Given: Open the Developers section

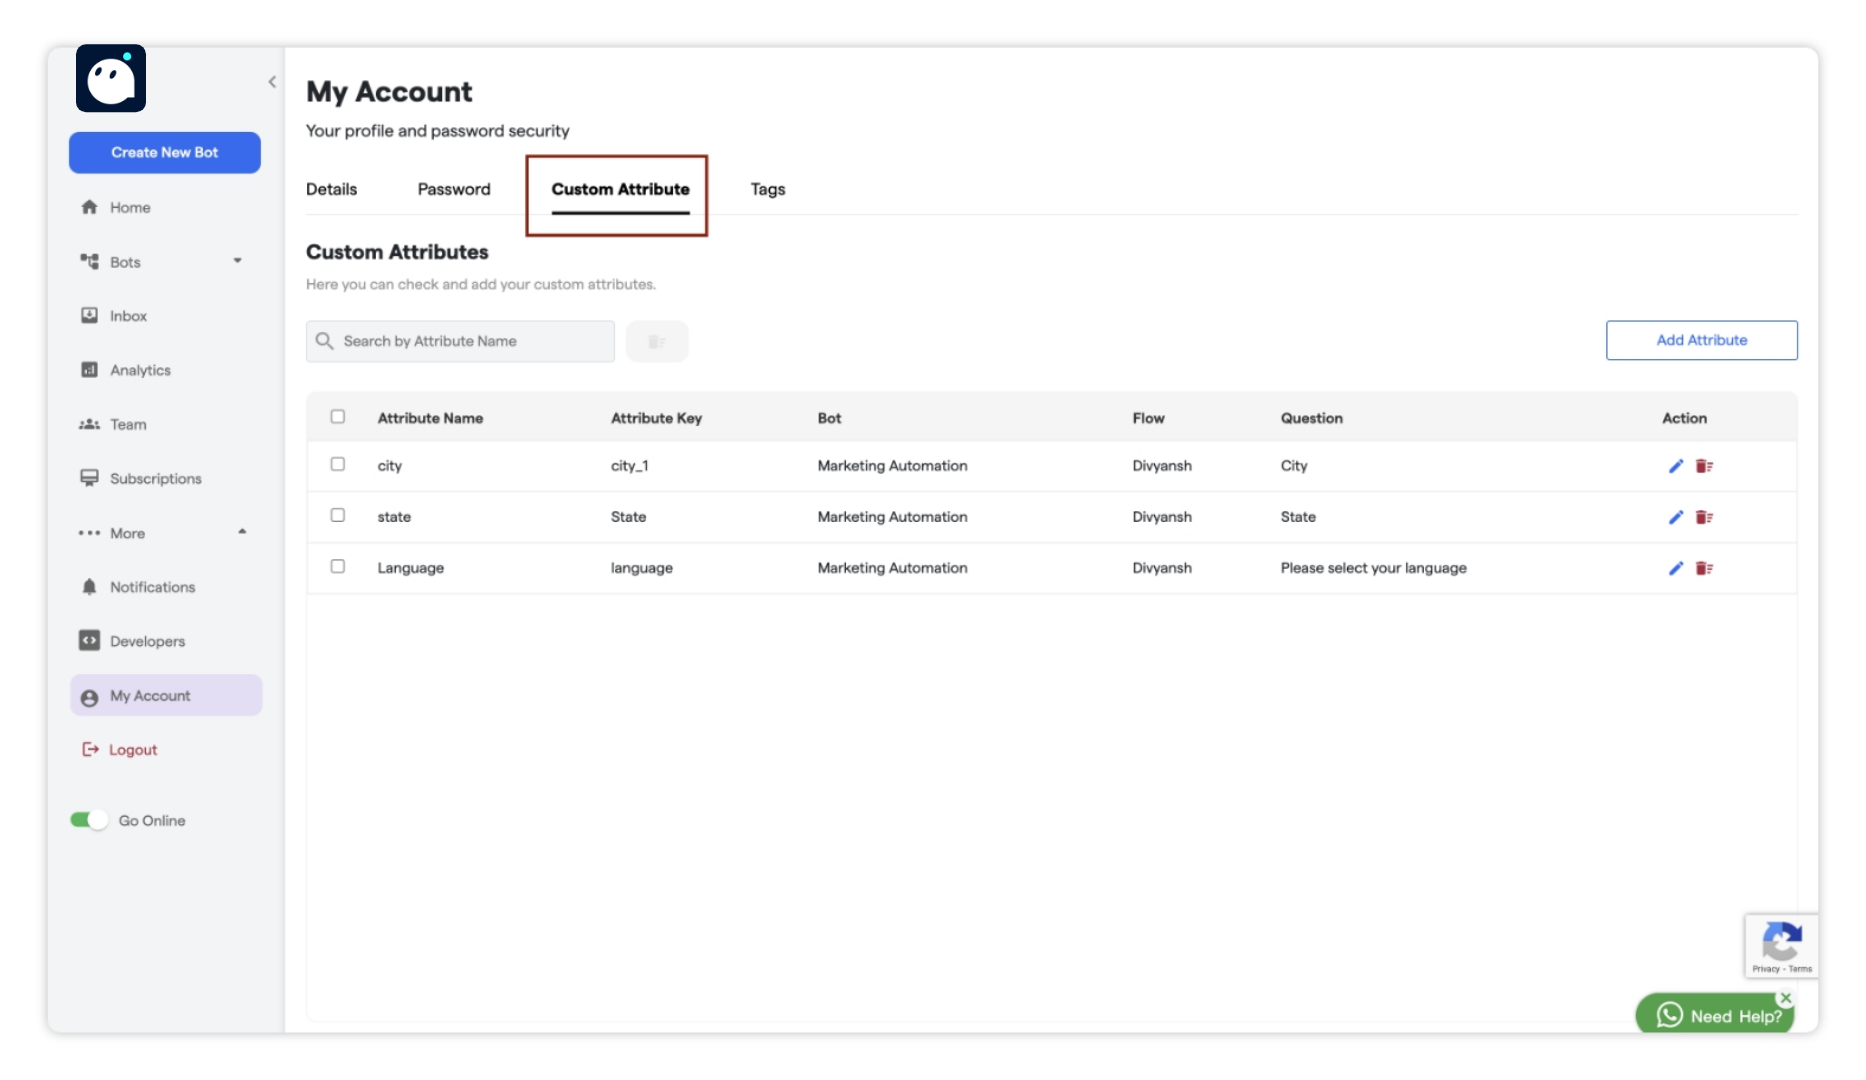Looking at the screenshot, I should coord(147,641).
